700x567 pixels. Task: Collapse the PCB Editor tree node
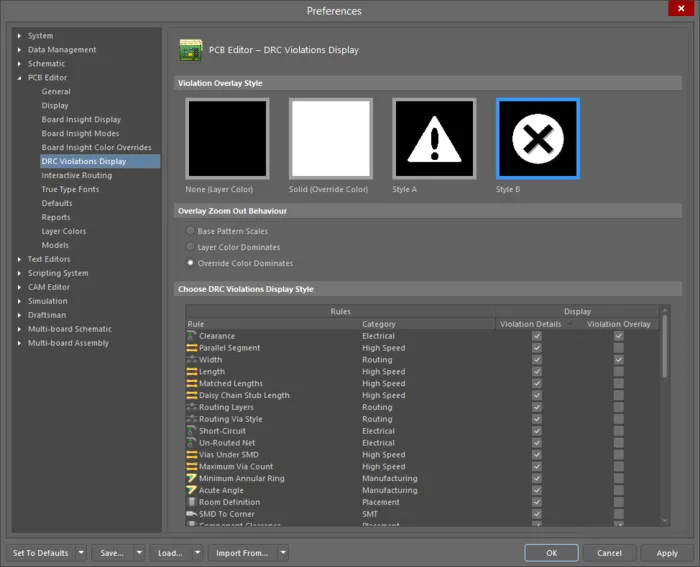[x=19, y=78]
